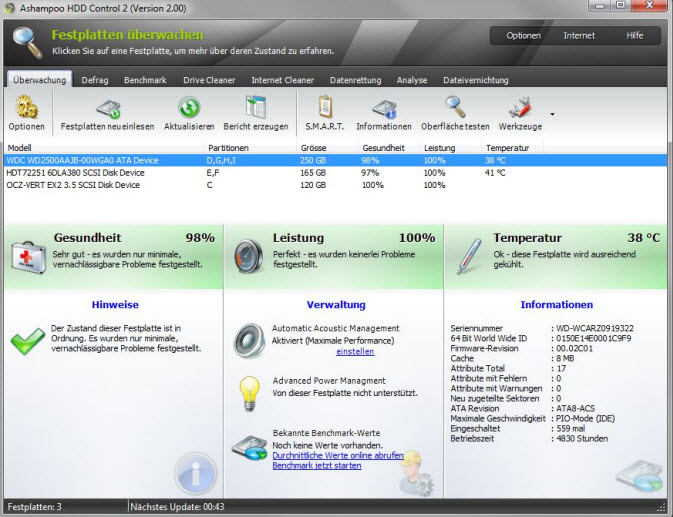
Task: Open the S.M.A.R.T. clipboard icon
Action: [x=325, y=107]
